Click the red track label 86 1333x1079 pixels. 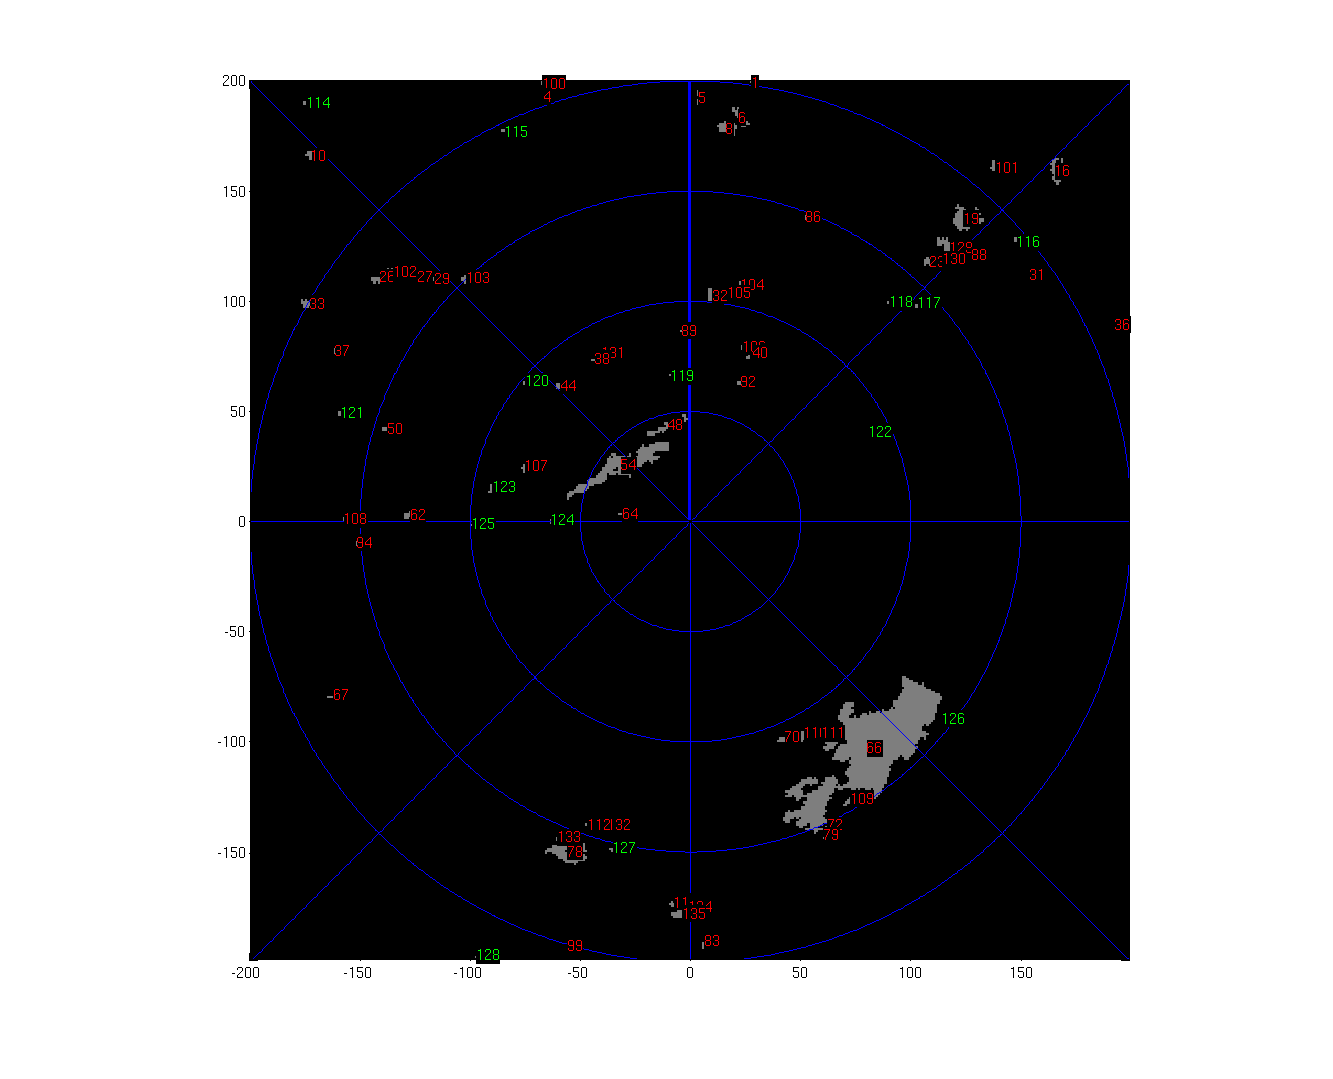pyautogui.click(x=812, y=217)
